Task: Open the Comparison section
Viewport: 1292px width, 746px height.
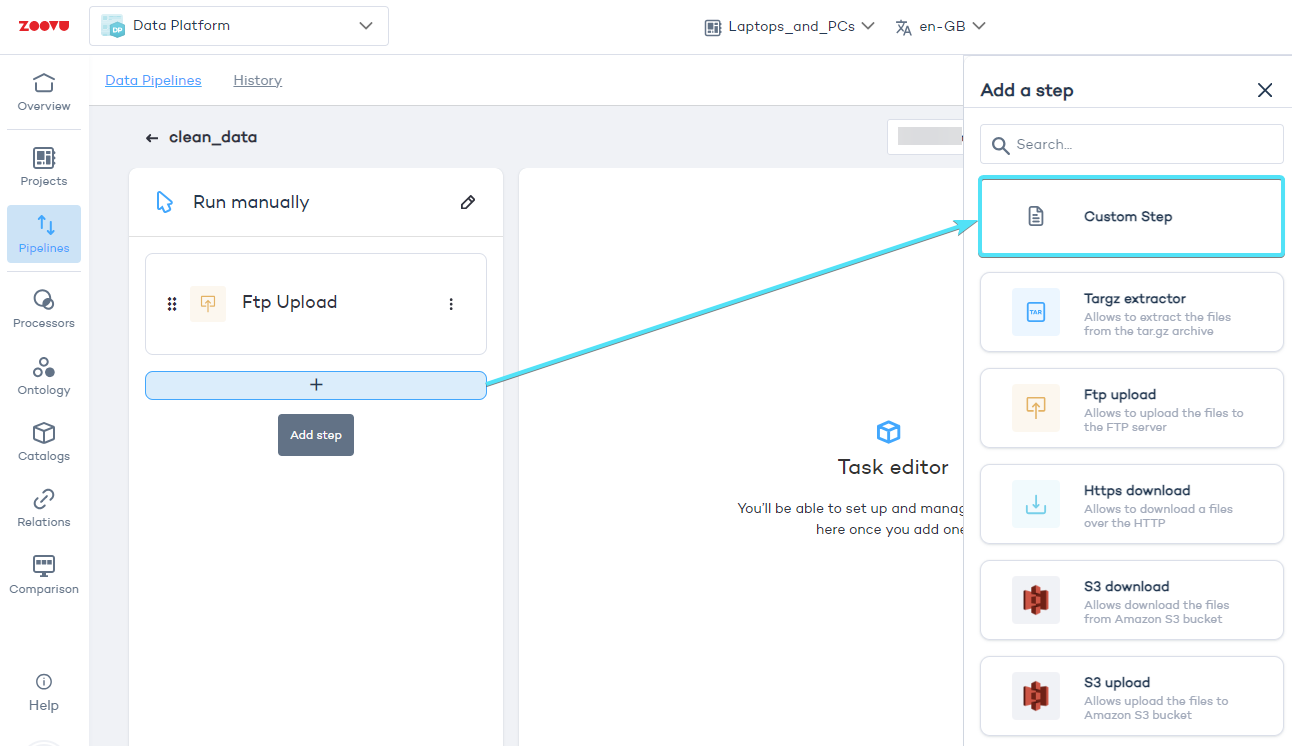Action: click(x=44, y=575)
